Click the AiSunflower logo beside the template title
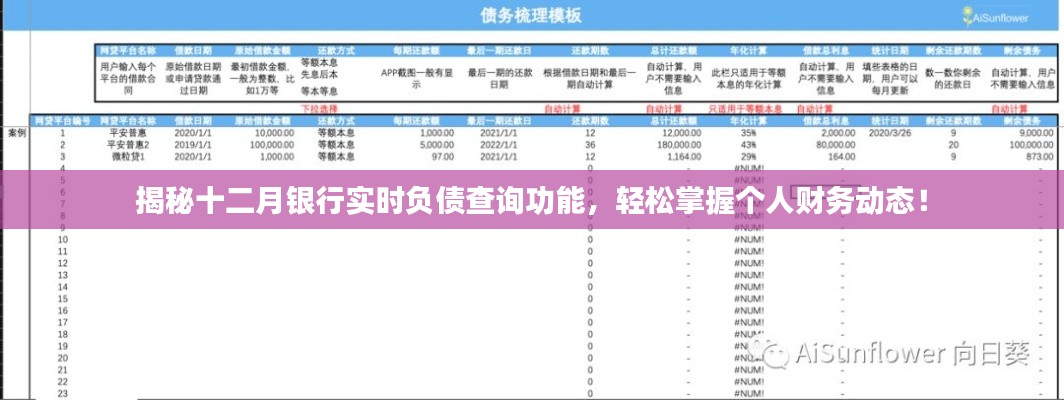Image resolution: width=1064 pixels, height=400 pixels. pyautogui.click(x=995, y=17)
